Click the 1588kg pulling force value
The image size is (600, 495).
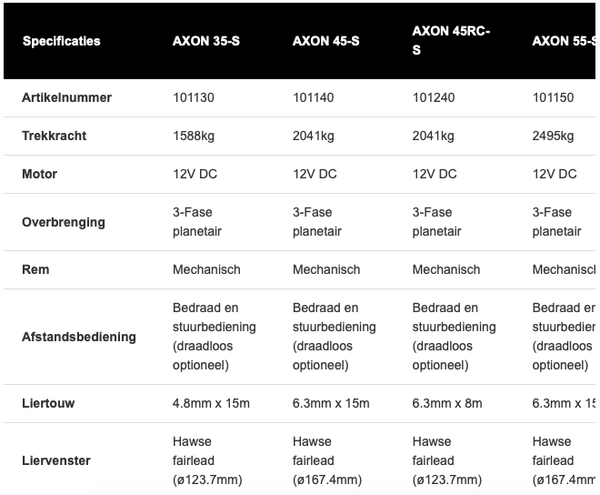194,136
